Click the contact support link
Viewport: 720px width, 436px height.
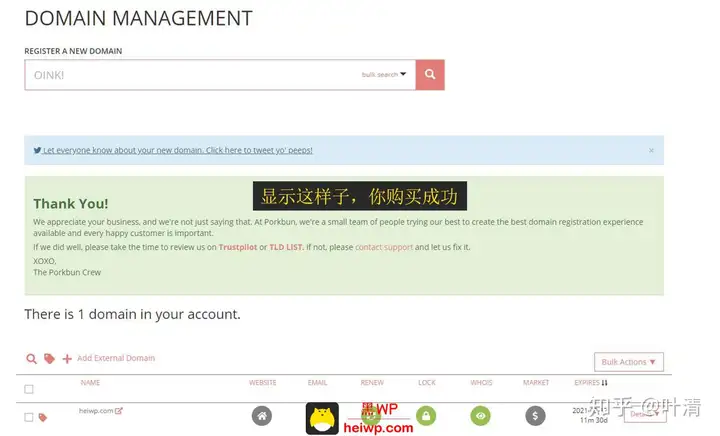click(384, 247)
